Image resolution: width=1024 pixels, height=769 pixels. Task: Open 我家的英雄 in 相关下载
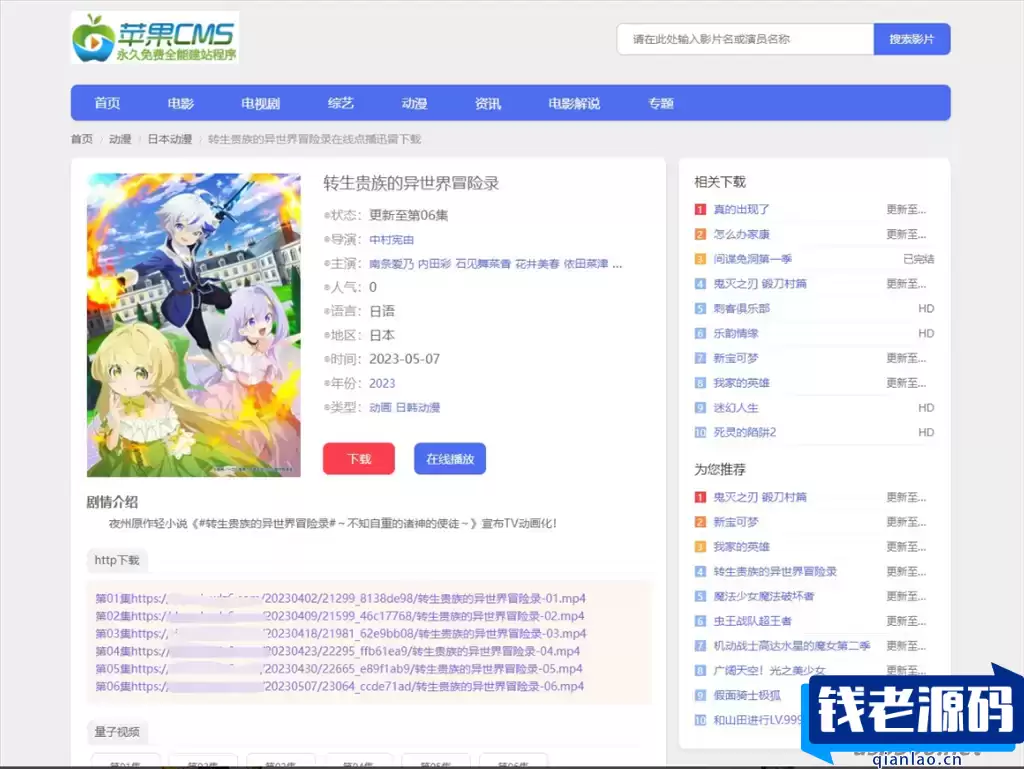pyautogui.click(x=741, y=383)
